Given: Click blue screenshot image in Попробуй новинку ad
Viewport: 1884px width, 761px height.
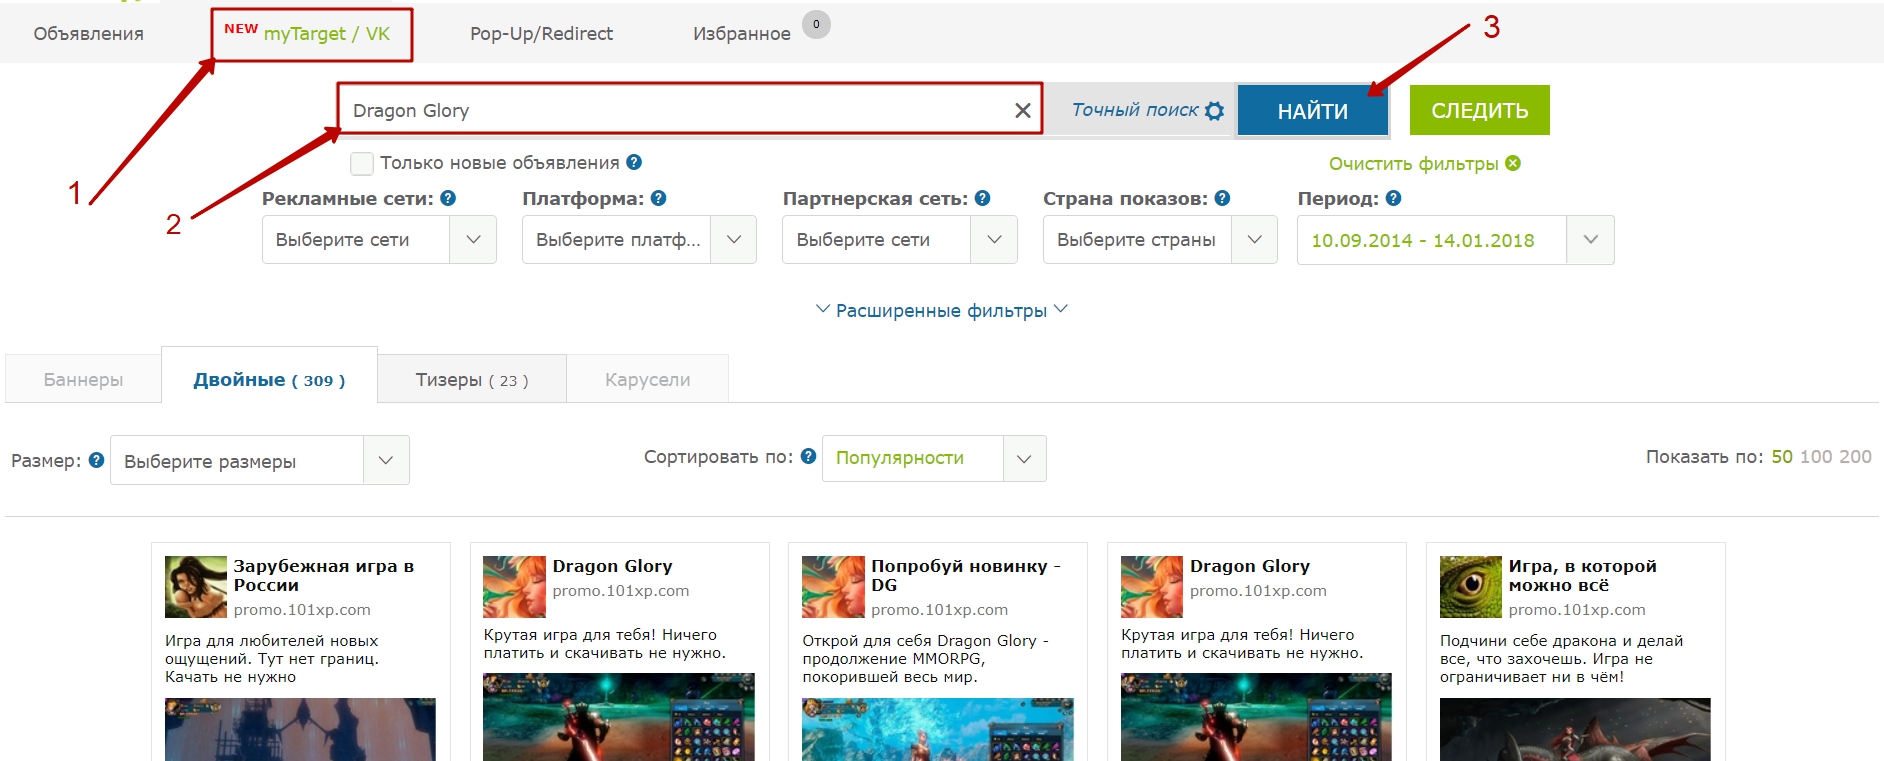Looking at the screenshot, I should pyautogui.click(x=937, y=729).
